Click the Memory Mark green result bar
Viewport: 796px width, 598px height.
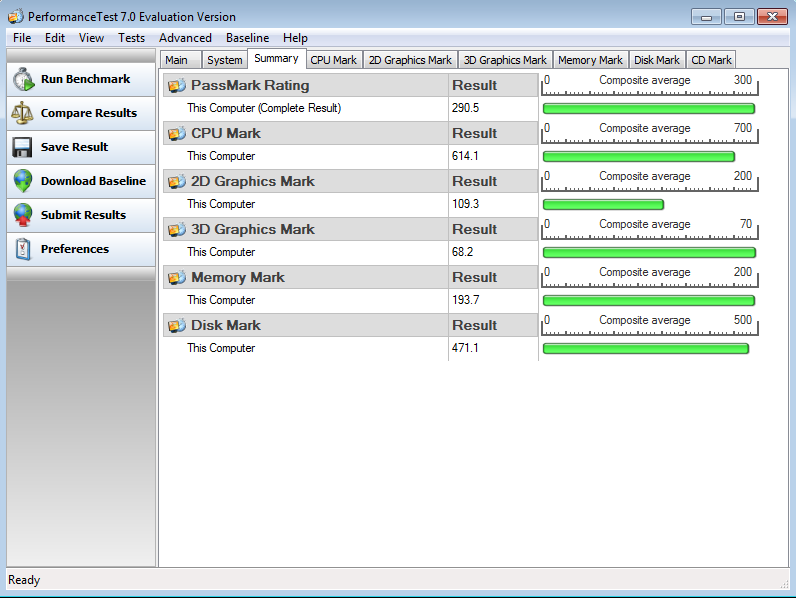coord(649,301)
